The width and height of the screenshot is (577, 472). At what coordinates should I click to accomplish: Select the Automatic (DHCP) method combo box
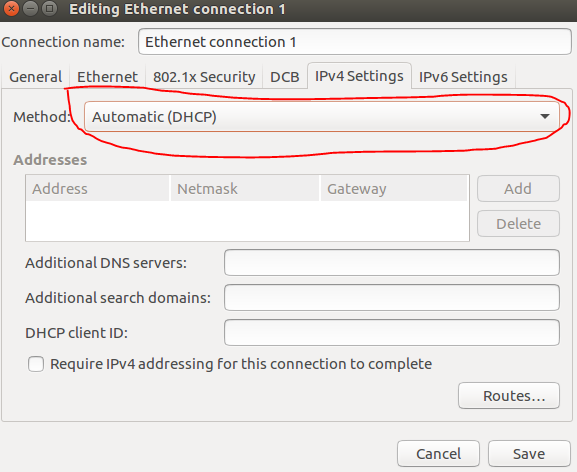click(322, 117)
